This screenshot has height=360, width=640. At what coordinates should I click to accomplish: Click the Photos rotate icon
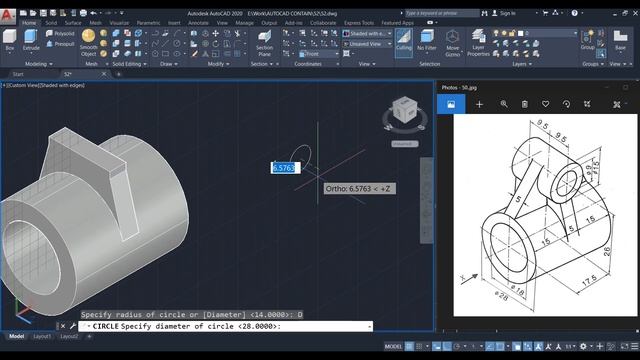[x=566, y=104]
